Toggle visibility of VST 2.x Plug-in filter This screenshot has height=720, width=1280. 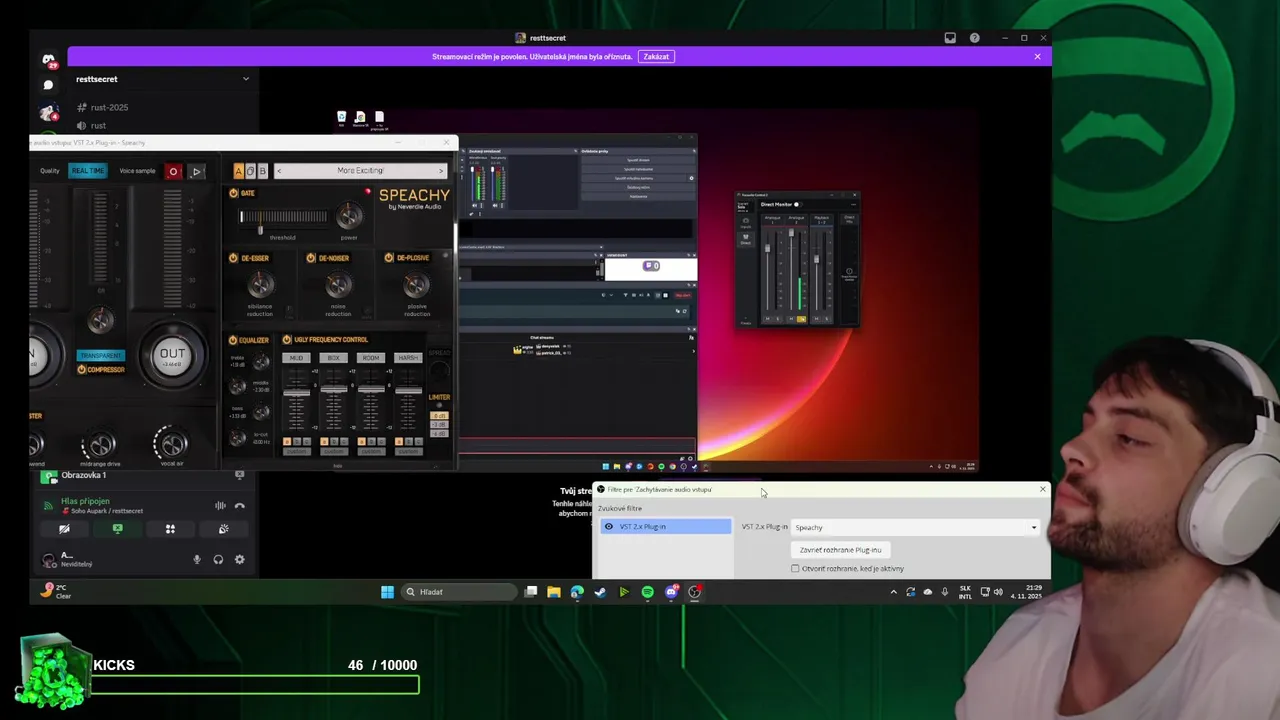(609, 527)
